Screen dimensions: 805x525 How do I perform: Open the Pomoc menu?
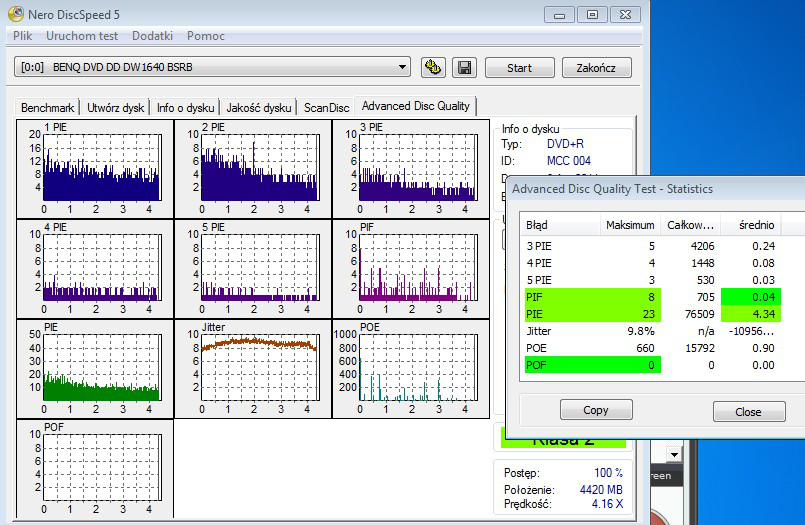[x=205, y=36]
